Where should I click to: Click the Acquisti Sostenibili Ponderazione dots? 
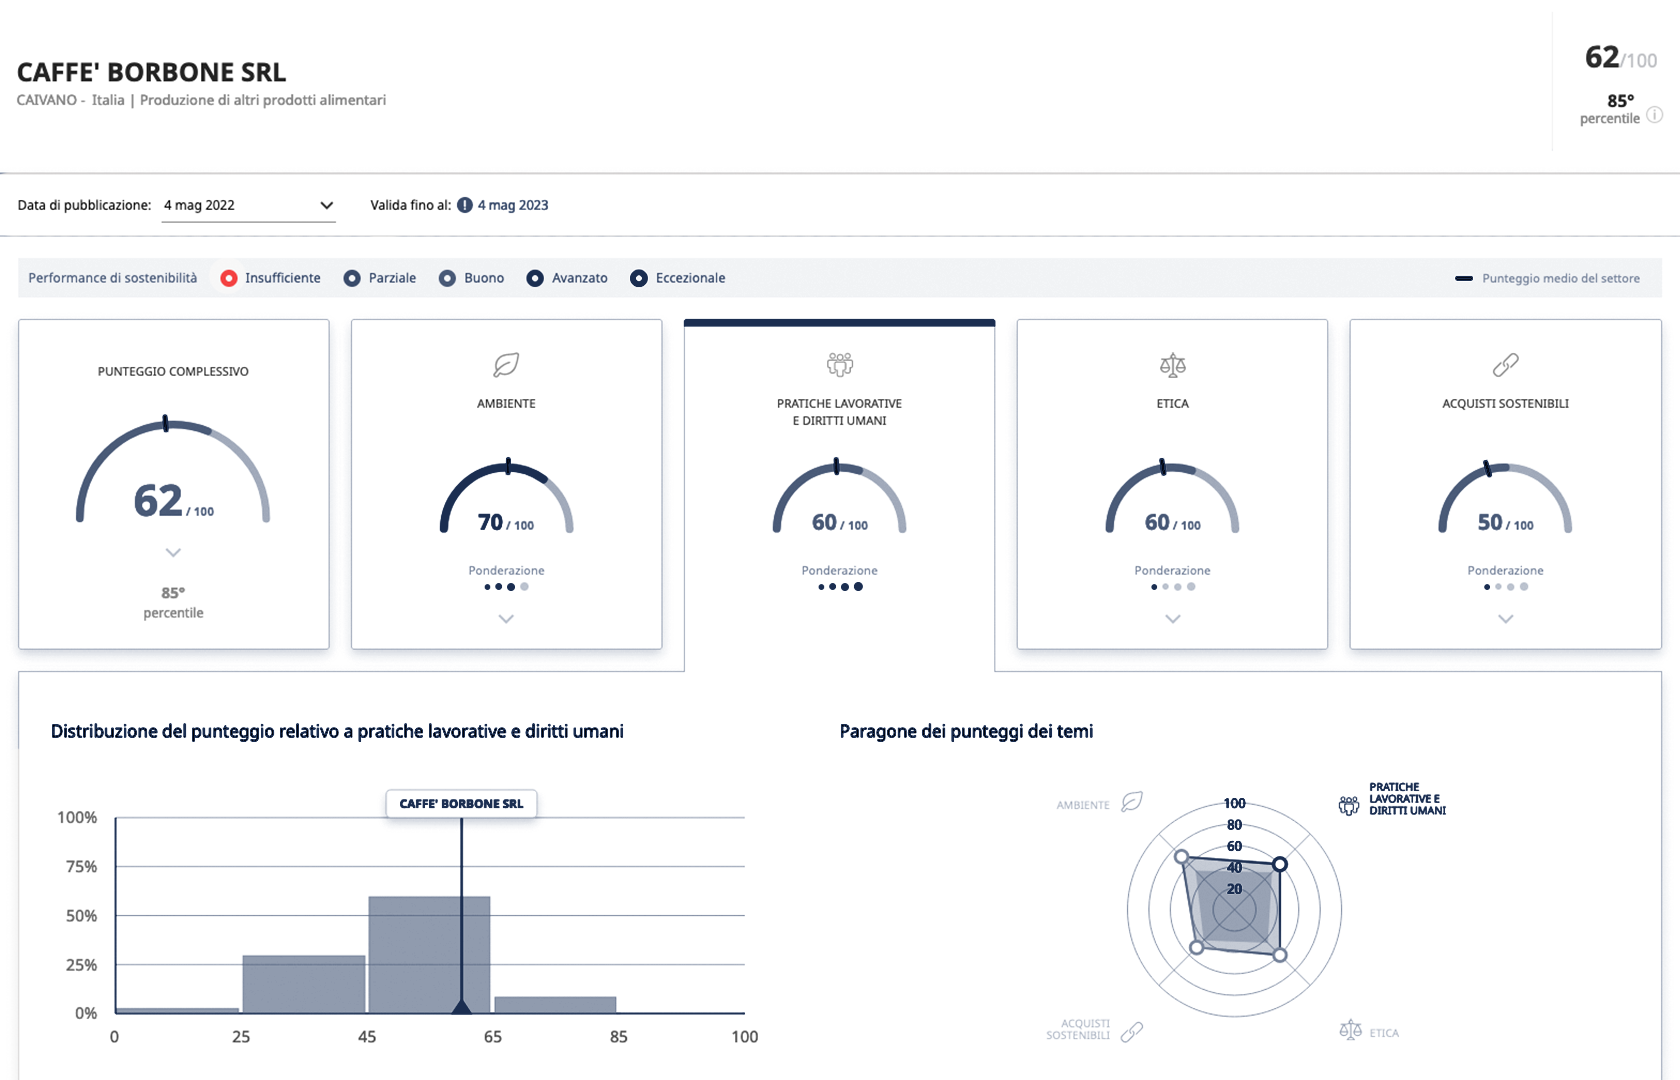pos(1506,587)
